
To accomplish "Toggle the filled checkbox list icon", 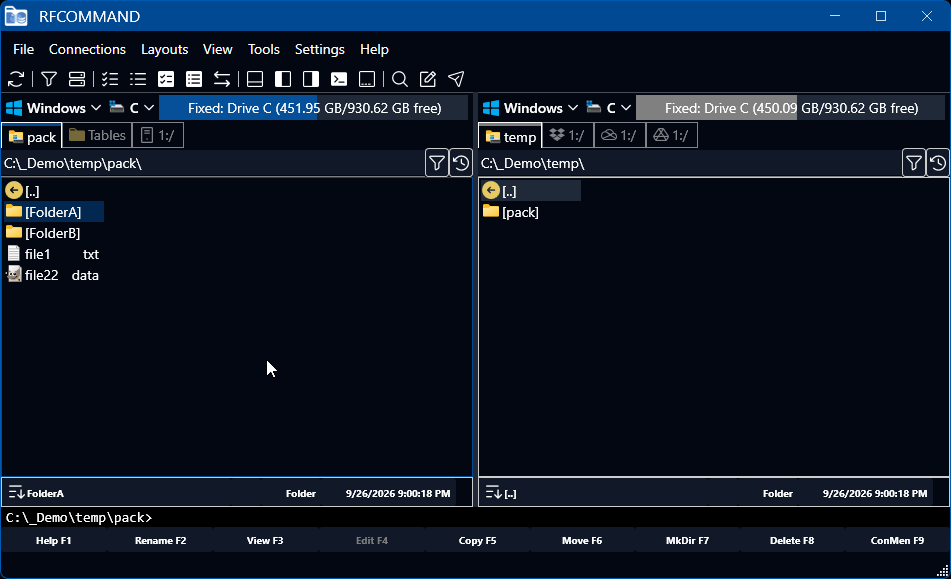I will (x=166, y=79).
